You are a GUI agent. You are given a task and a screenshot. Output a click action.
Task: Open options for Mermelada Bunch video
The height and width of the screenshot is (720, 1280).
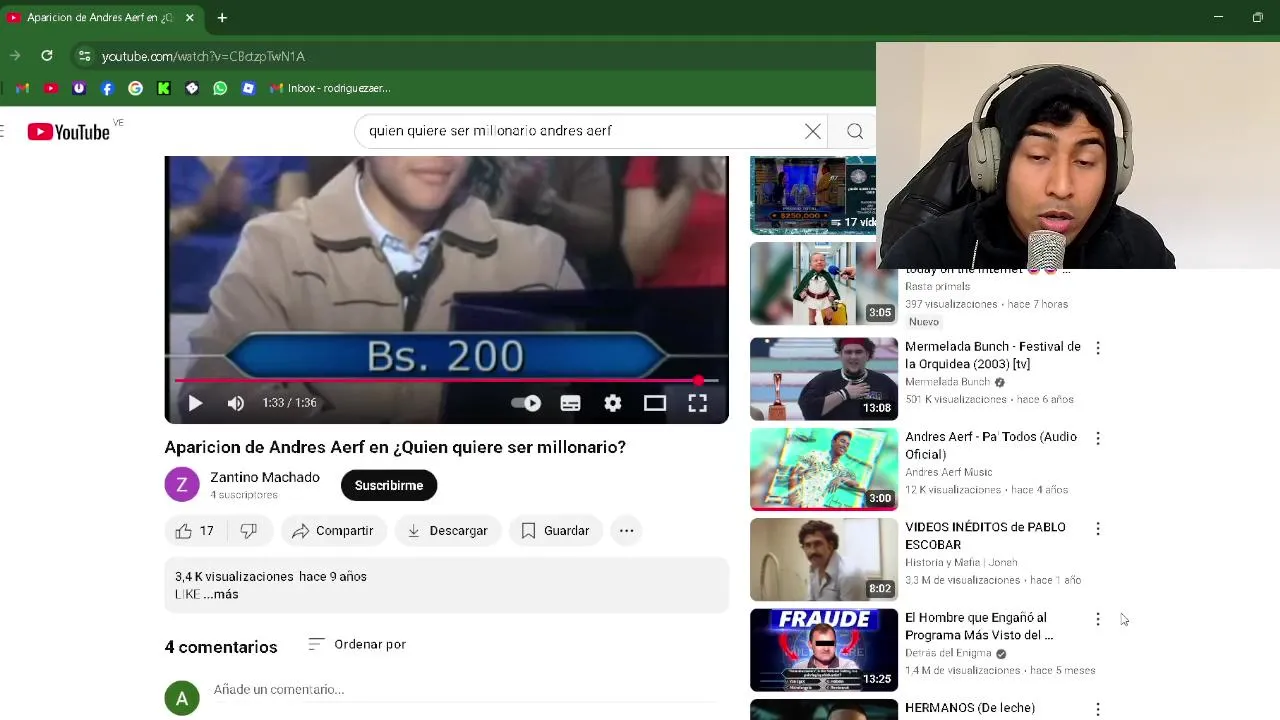point(1098,348)
